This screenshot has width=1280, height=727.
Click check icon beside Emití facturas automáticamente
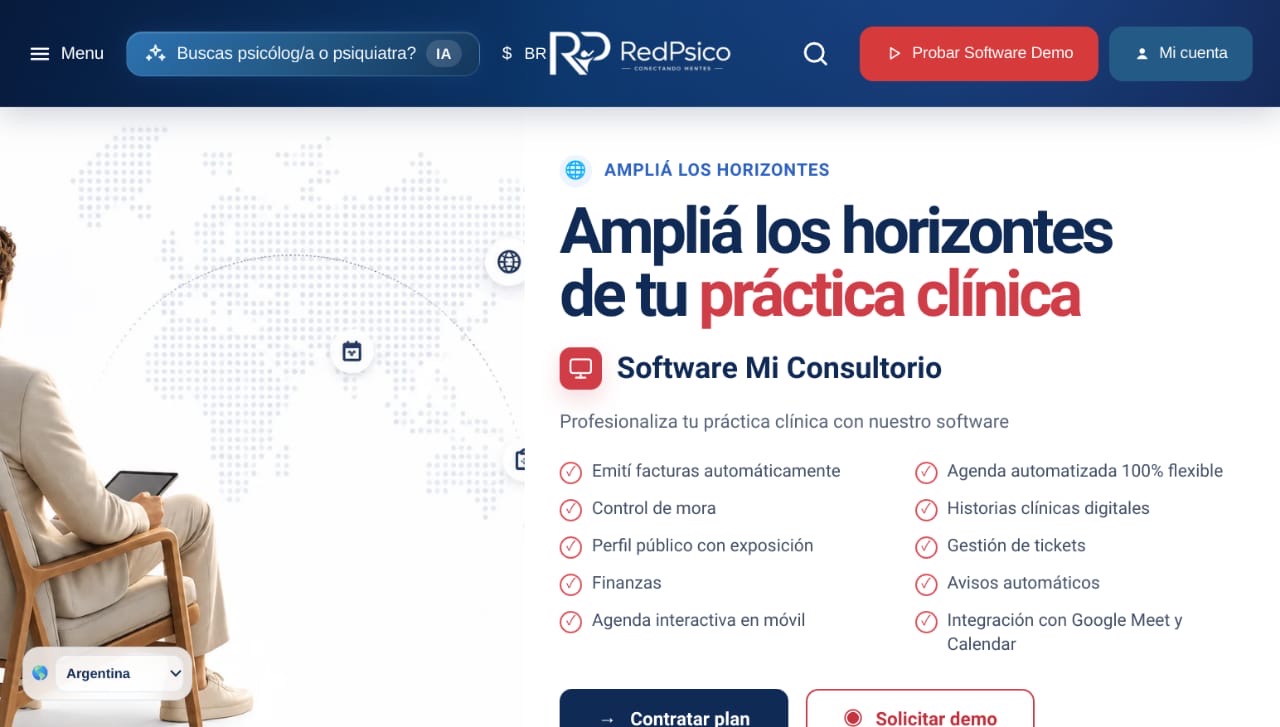571,472
